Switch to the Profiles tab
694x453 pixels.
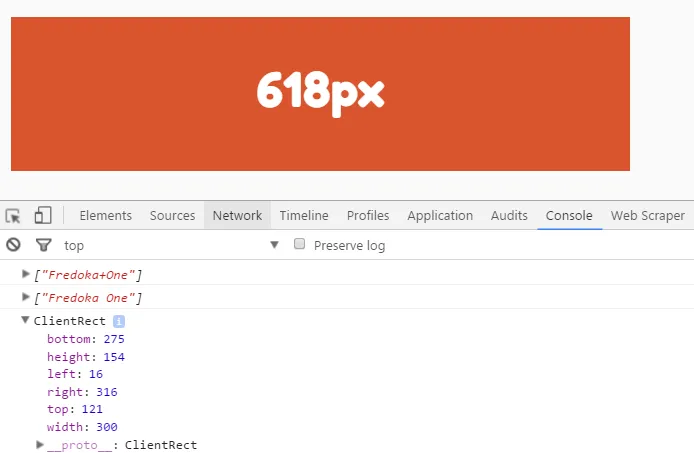(x=368, y=216)
